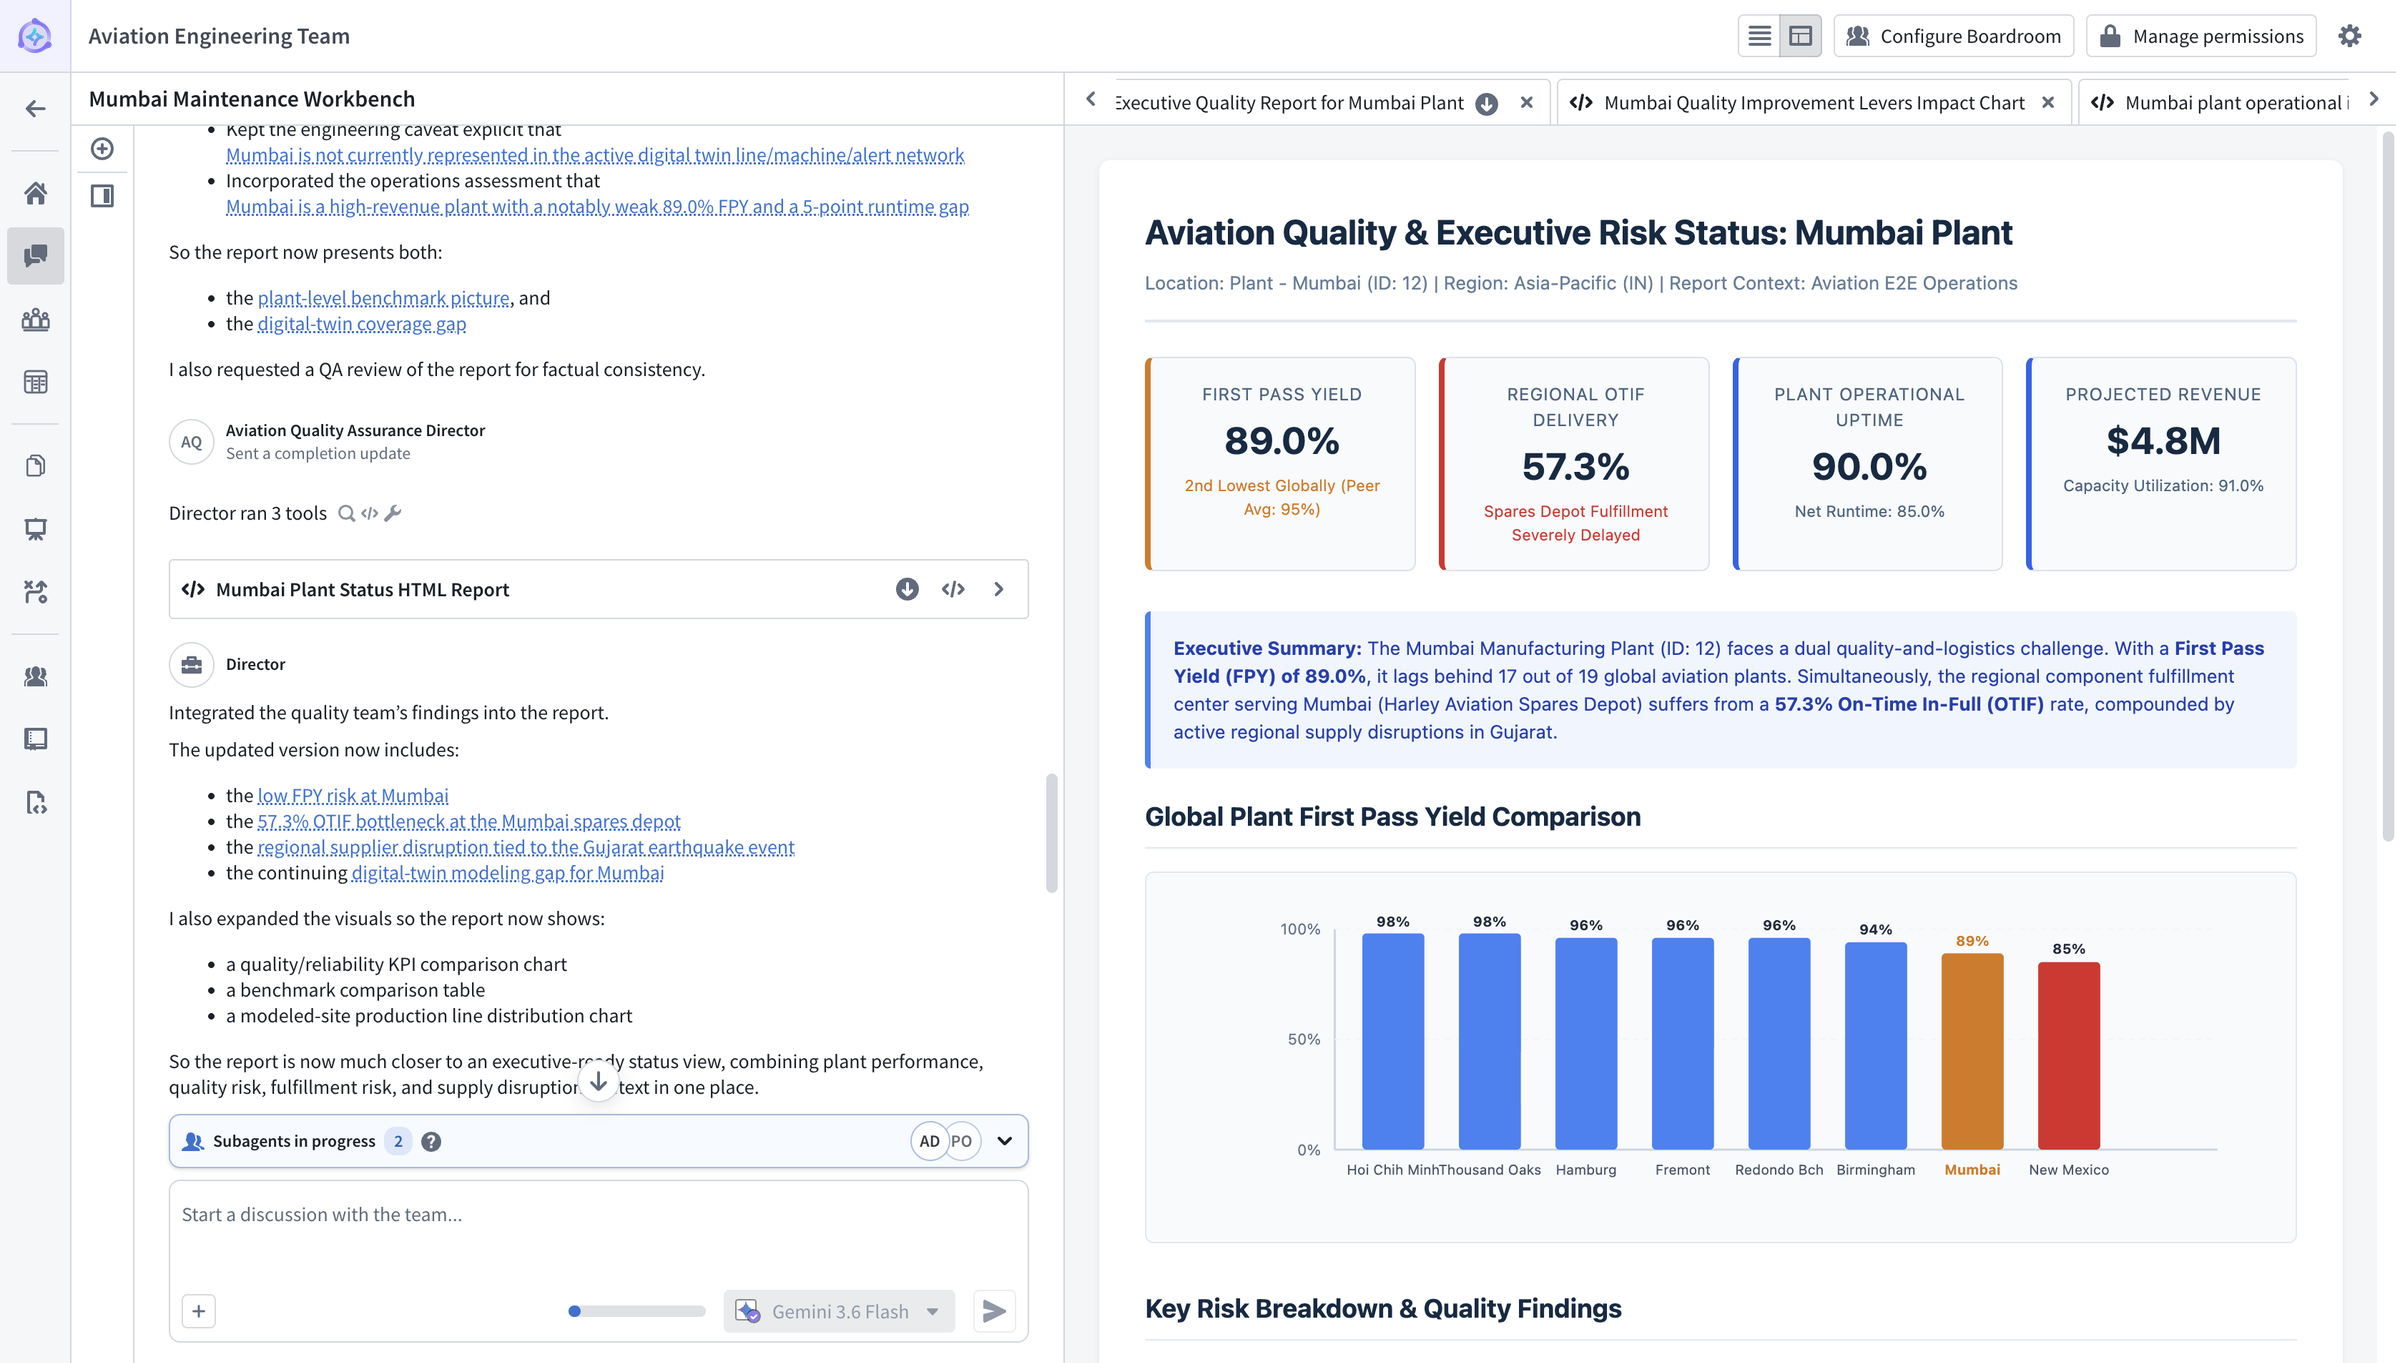
Task: Open the presentation board sidebar icon
Action: [35, 529]
